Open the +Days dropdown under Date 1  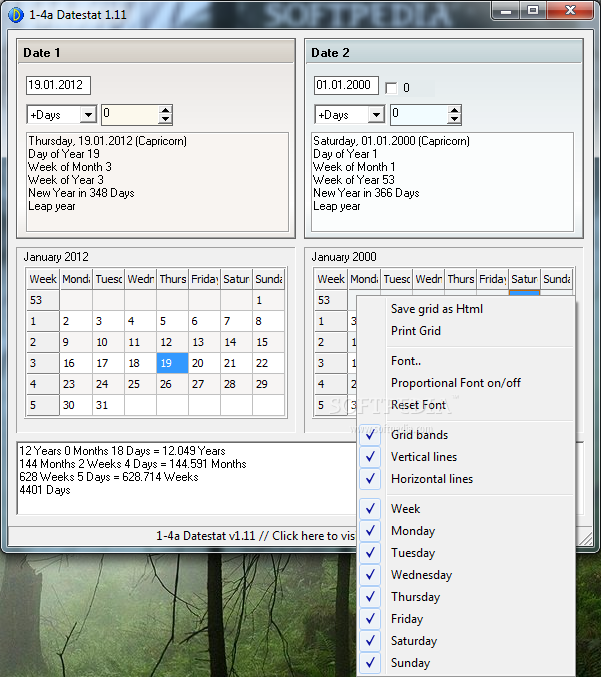click(x=88, y=115)
